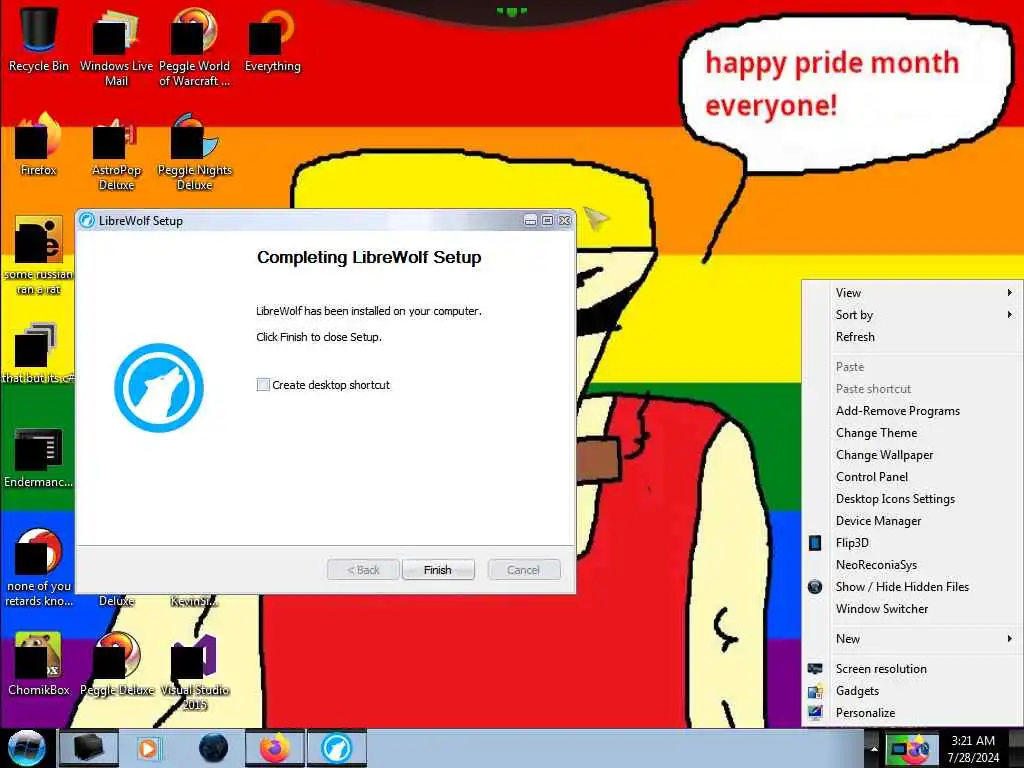Open the ChomikBox desktop icon

[x=39, y=663]
